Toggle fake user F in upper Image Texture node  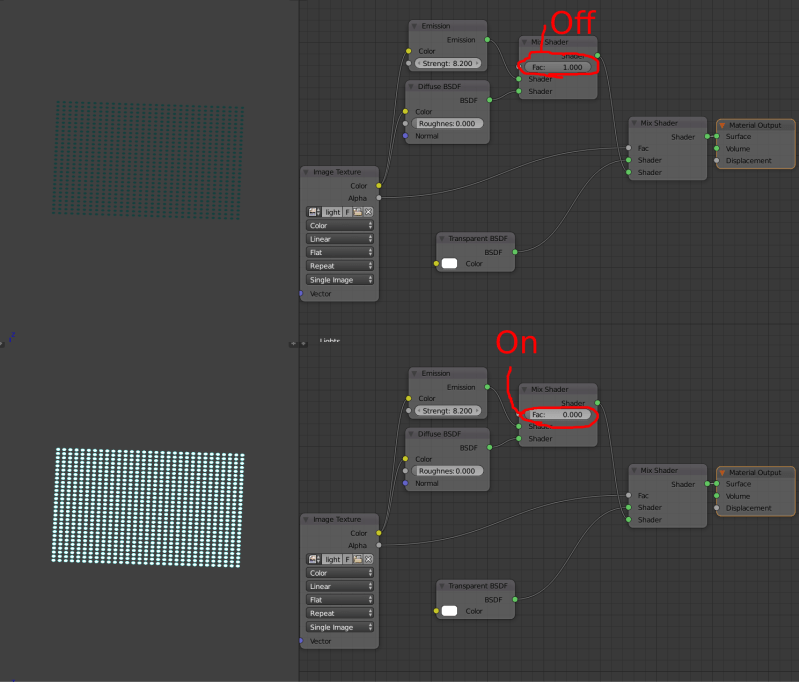(348, 212)
